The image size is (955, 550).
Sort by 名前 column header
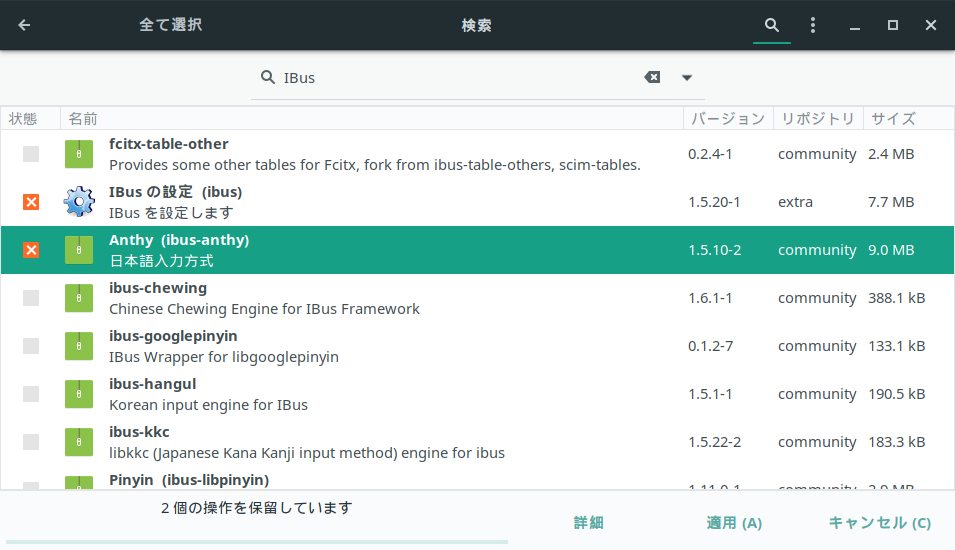(372, 118)
